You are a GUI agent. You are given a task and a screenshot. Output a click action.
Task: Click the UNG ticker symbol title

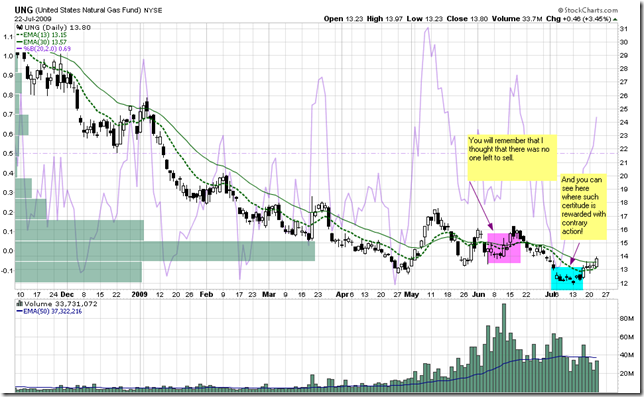click(23, 10)
